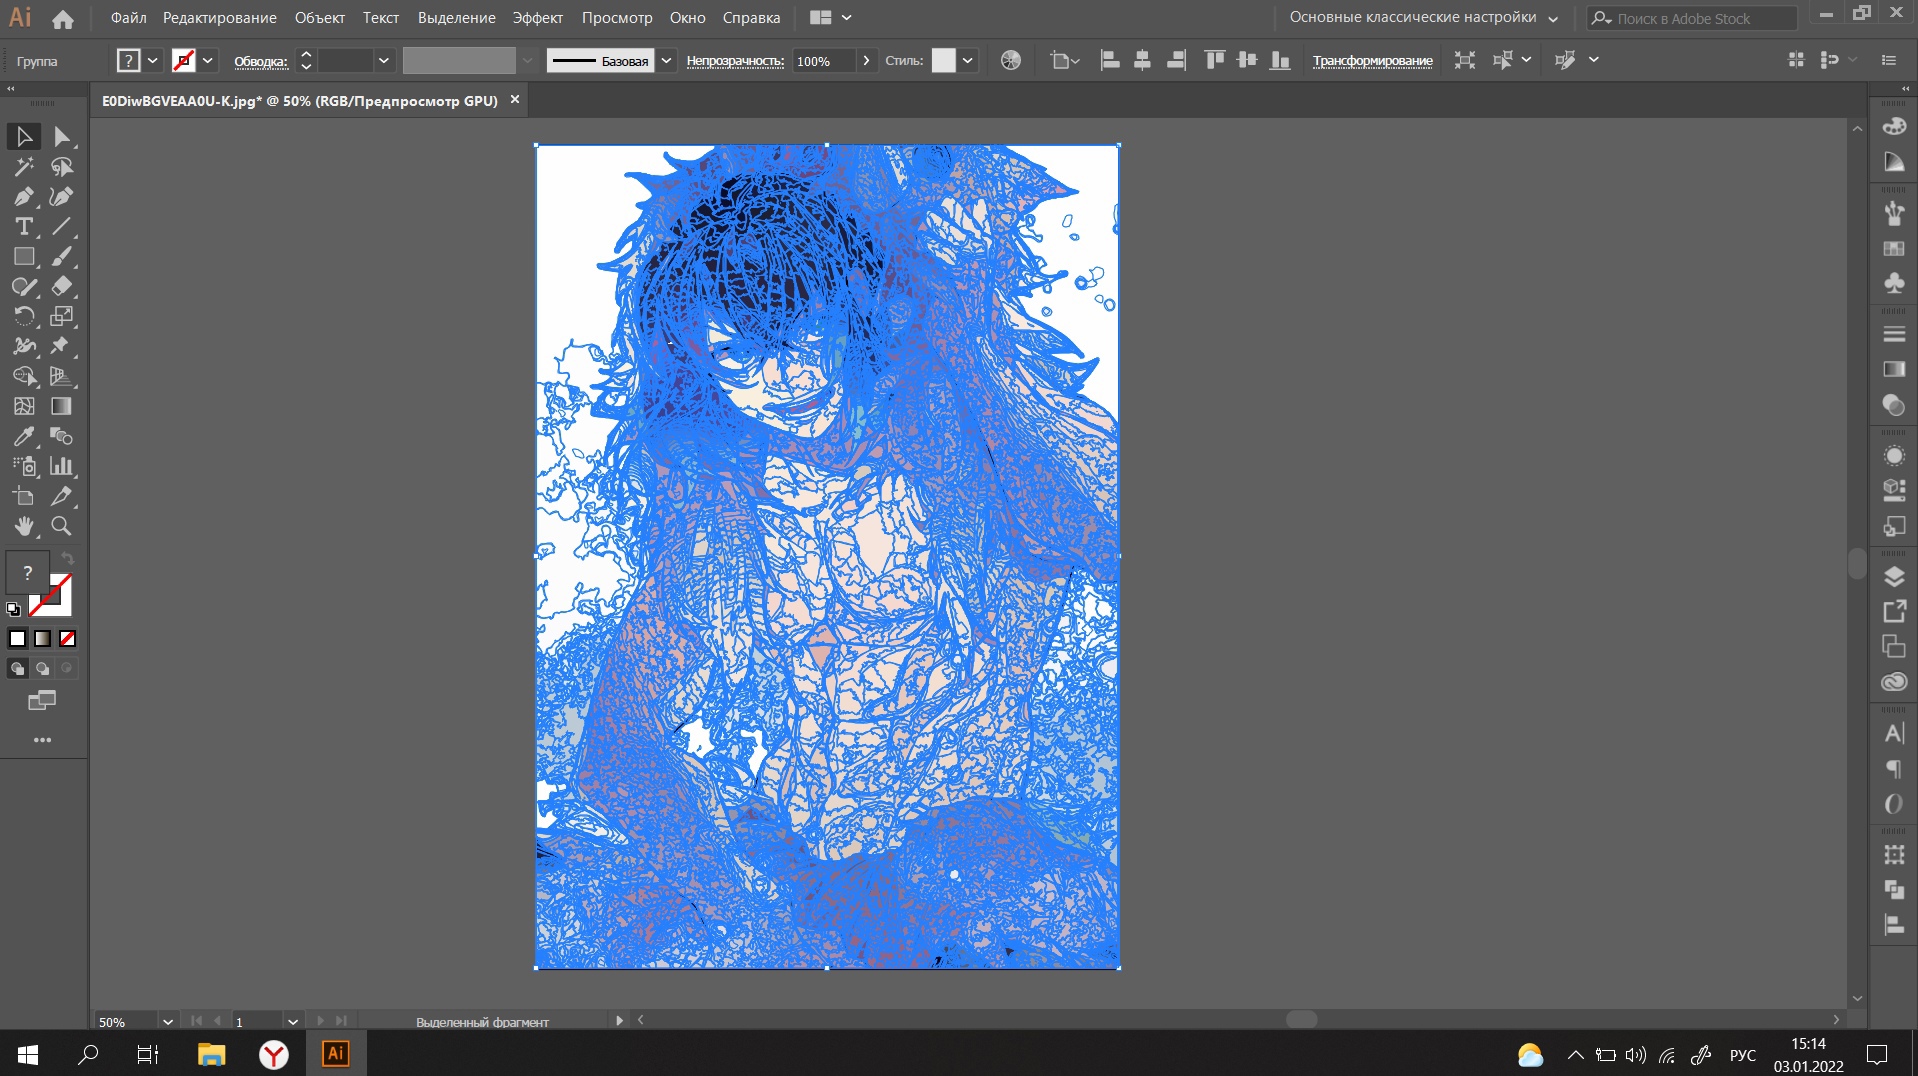1918x1076 pixels.
Task: Select the Pen tool
Action: click(x=24, y=197)
